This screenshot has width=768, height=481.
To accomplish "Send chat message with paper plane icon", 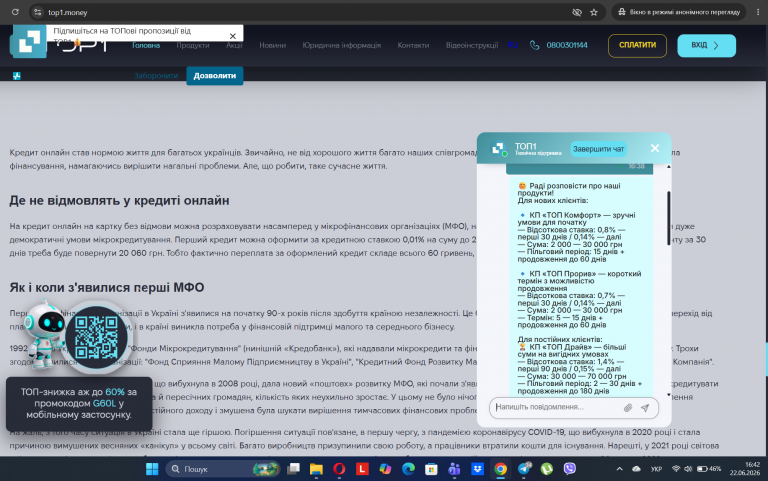I will pos(645,408).
